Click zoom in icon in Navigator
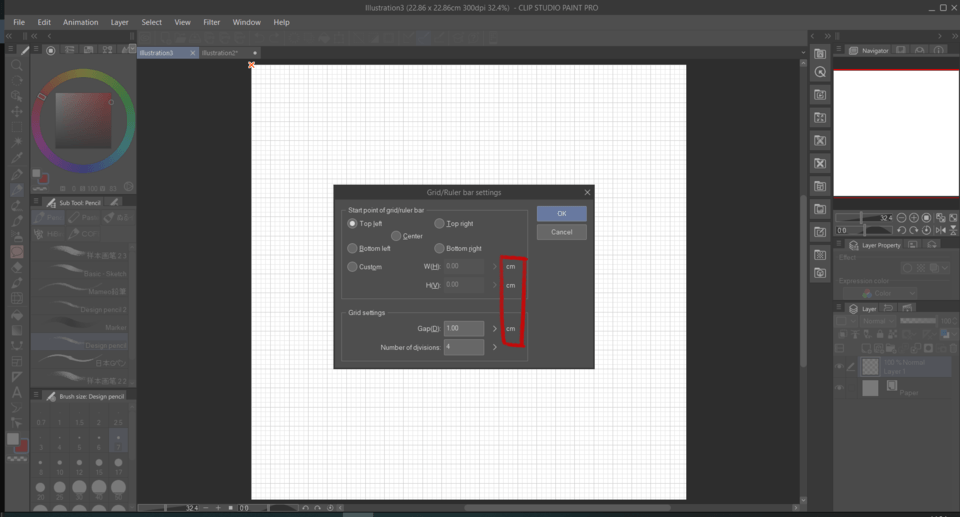This screenshot has height=517, width=960. (x=913, y=217)
